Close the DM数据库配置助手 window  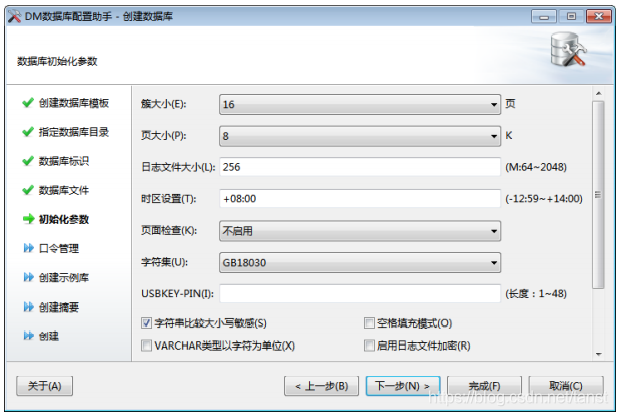click(x=599, y=17)
